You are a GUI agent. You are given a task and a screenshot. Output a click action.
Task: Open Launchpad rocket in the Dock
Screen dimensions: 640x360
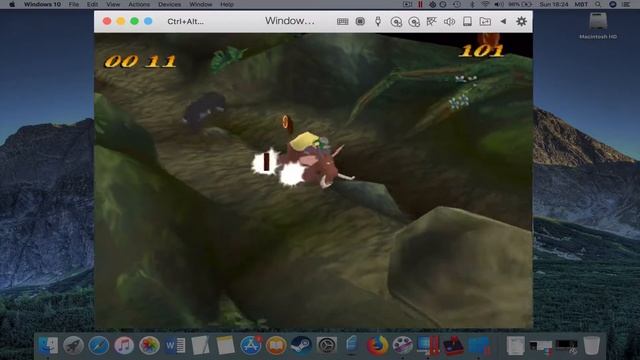(x=73, y=346)
